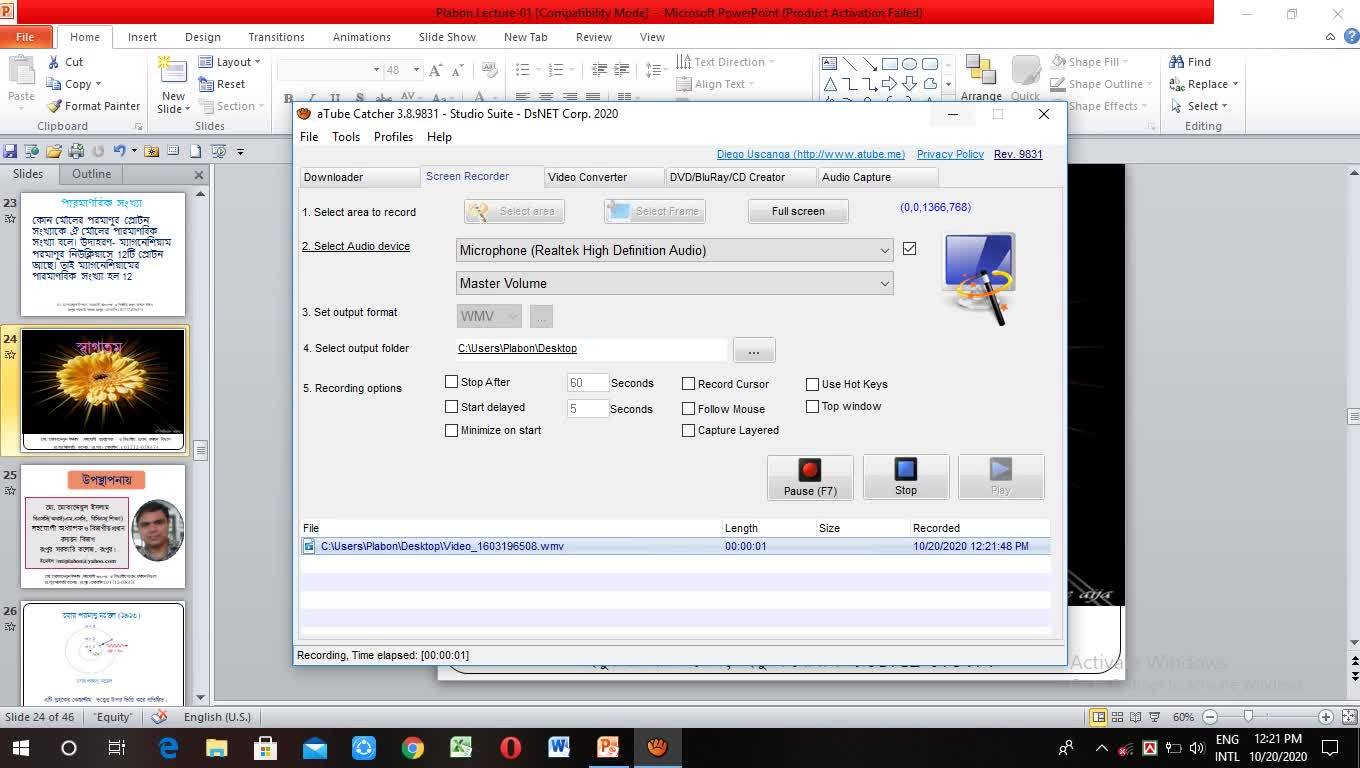The image size is (1360, 768).
Task: Click the Windows Start button
Action: tap(20, 747)
